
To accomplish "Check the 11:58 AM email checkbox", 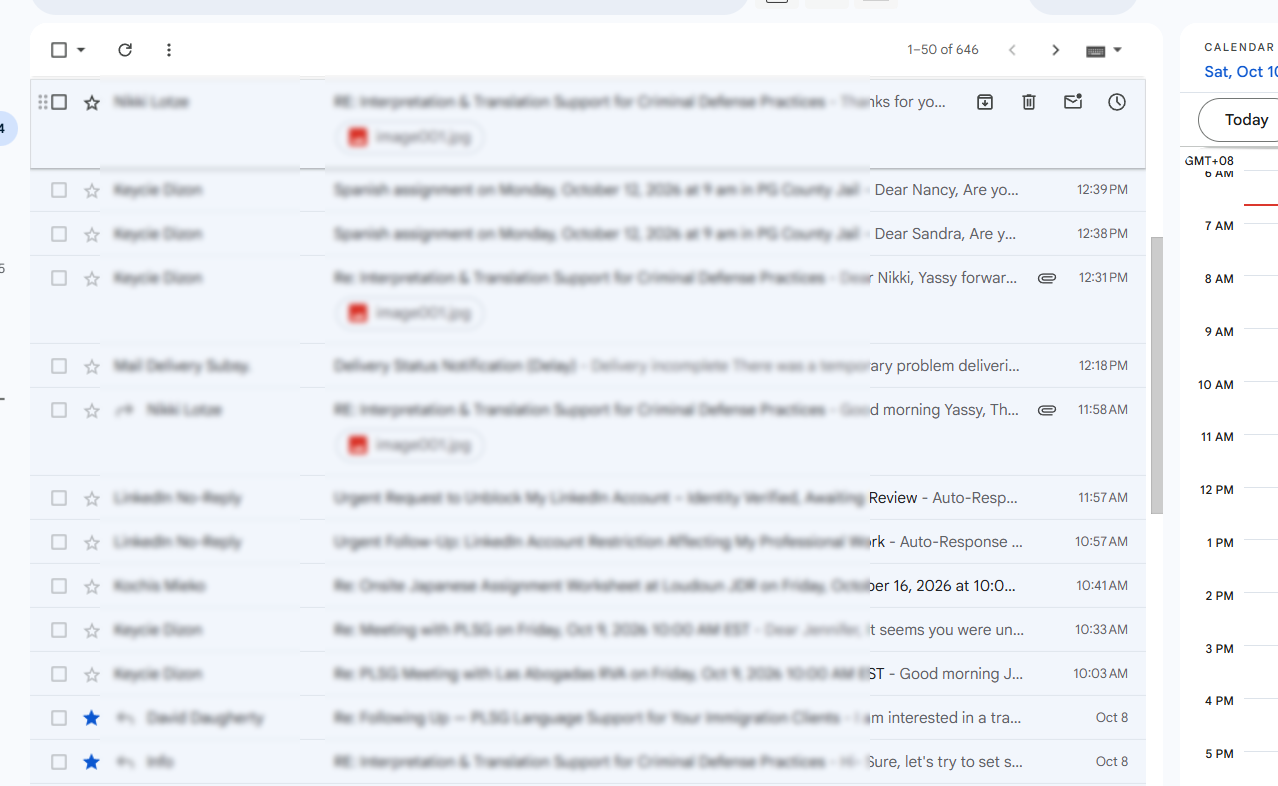I will pos(59,410).
